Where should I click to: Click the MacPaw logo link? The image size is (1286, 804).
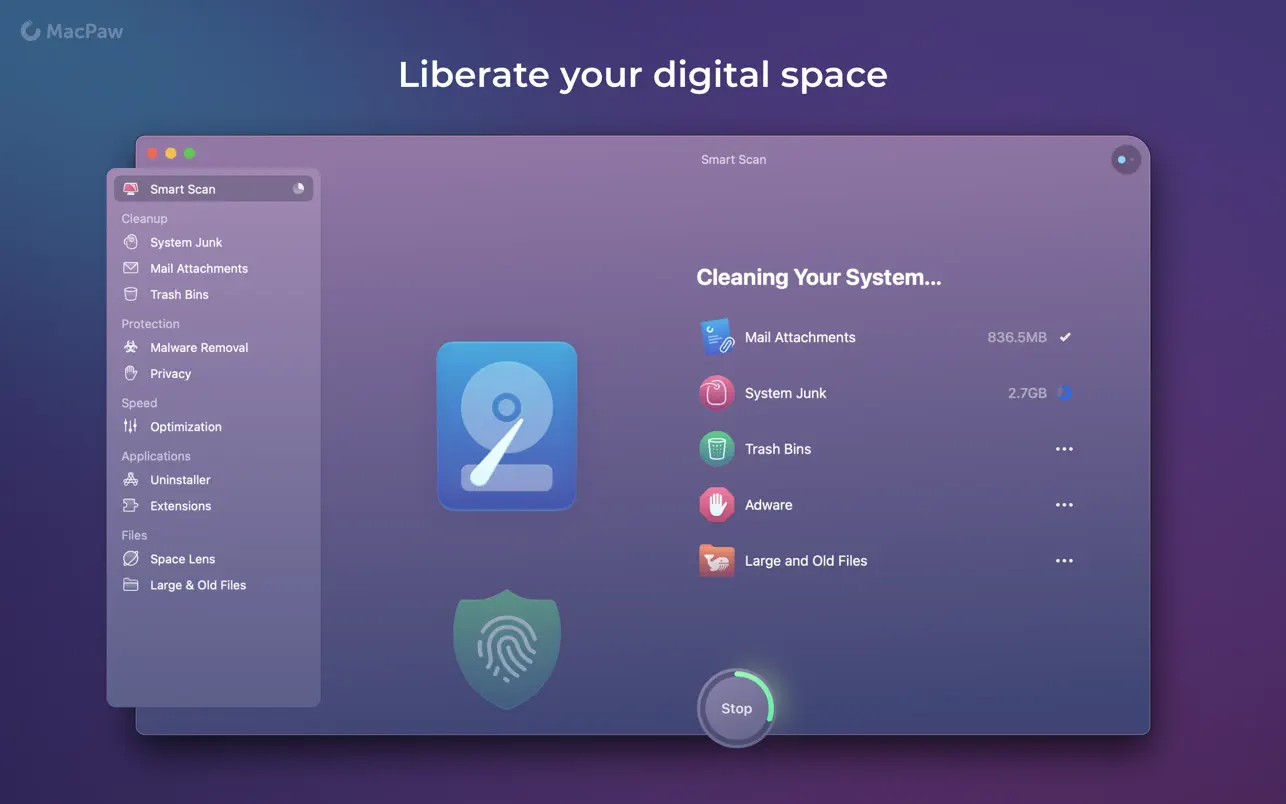tap(72, 32)
